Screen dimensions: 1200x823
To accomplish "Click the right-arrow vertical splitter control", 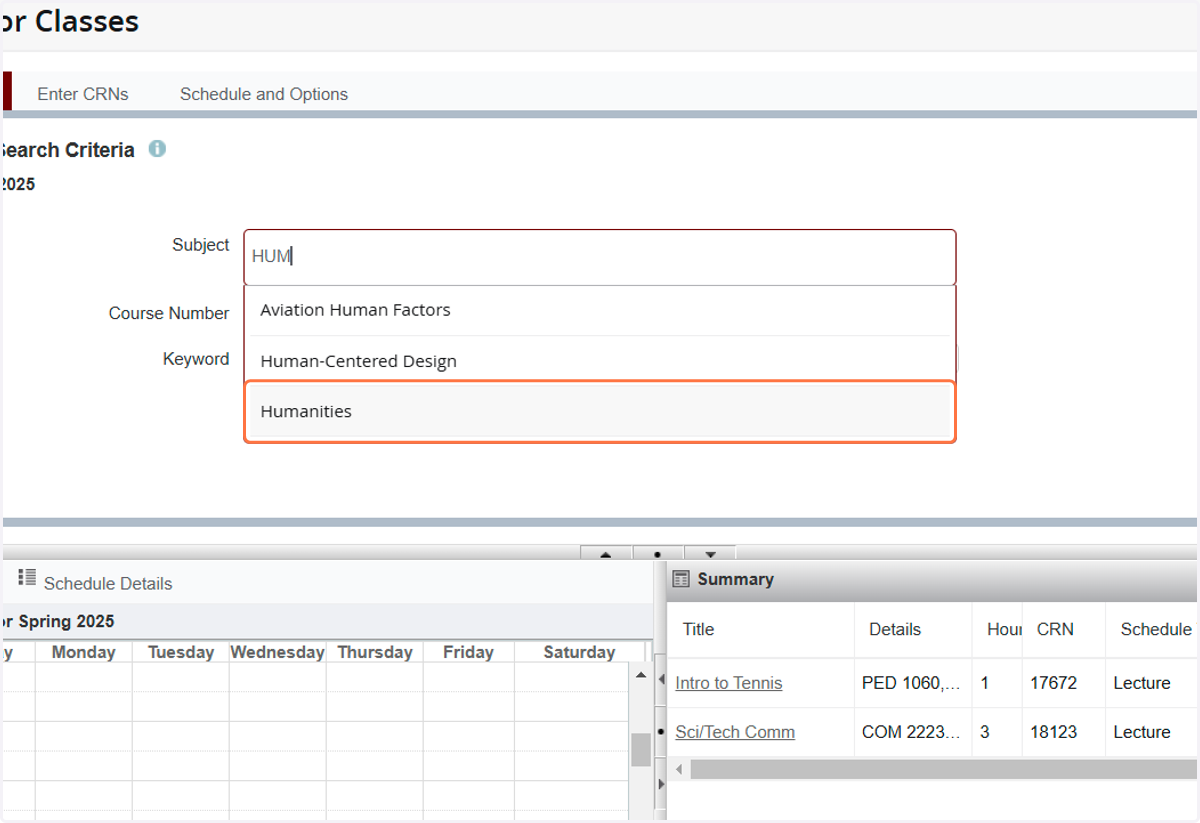I will point(660,784).
